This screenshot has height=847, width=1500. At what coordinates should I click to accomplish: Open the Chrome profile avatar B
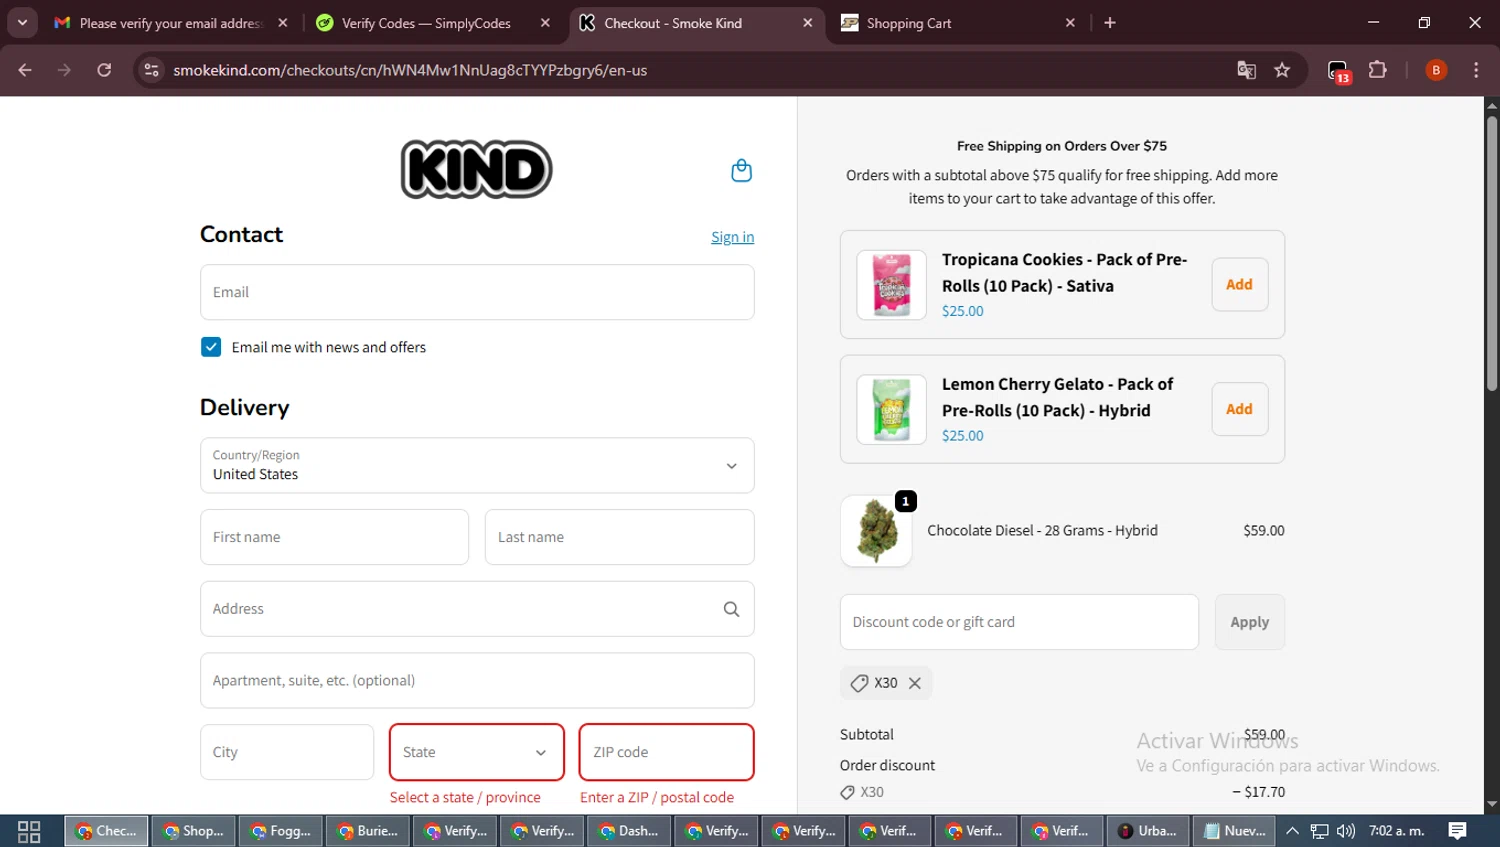click(1436, 70)
